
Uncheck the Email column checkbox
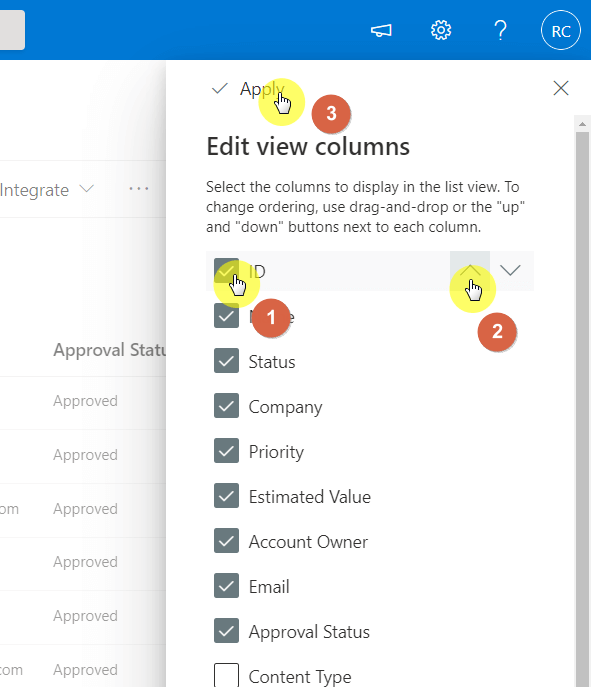click(x=226, y=586)
